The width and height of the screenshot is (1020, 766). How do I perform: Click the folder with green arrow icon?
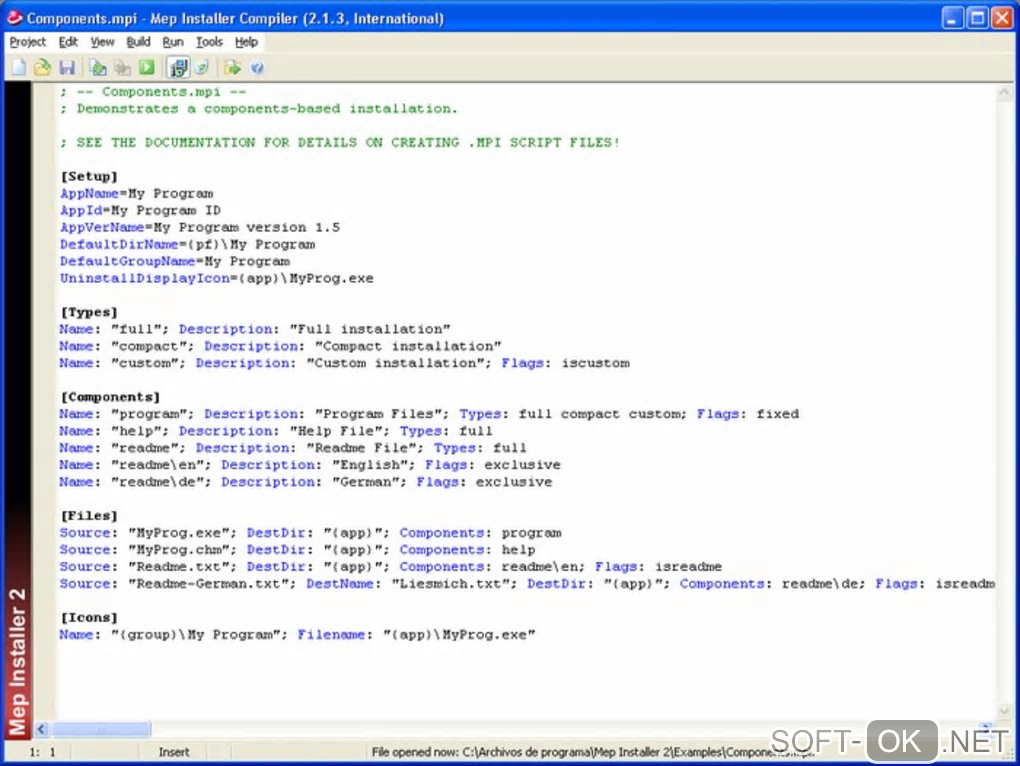[232, 68]
